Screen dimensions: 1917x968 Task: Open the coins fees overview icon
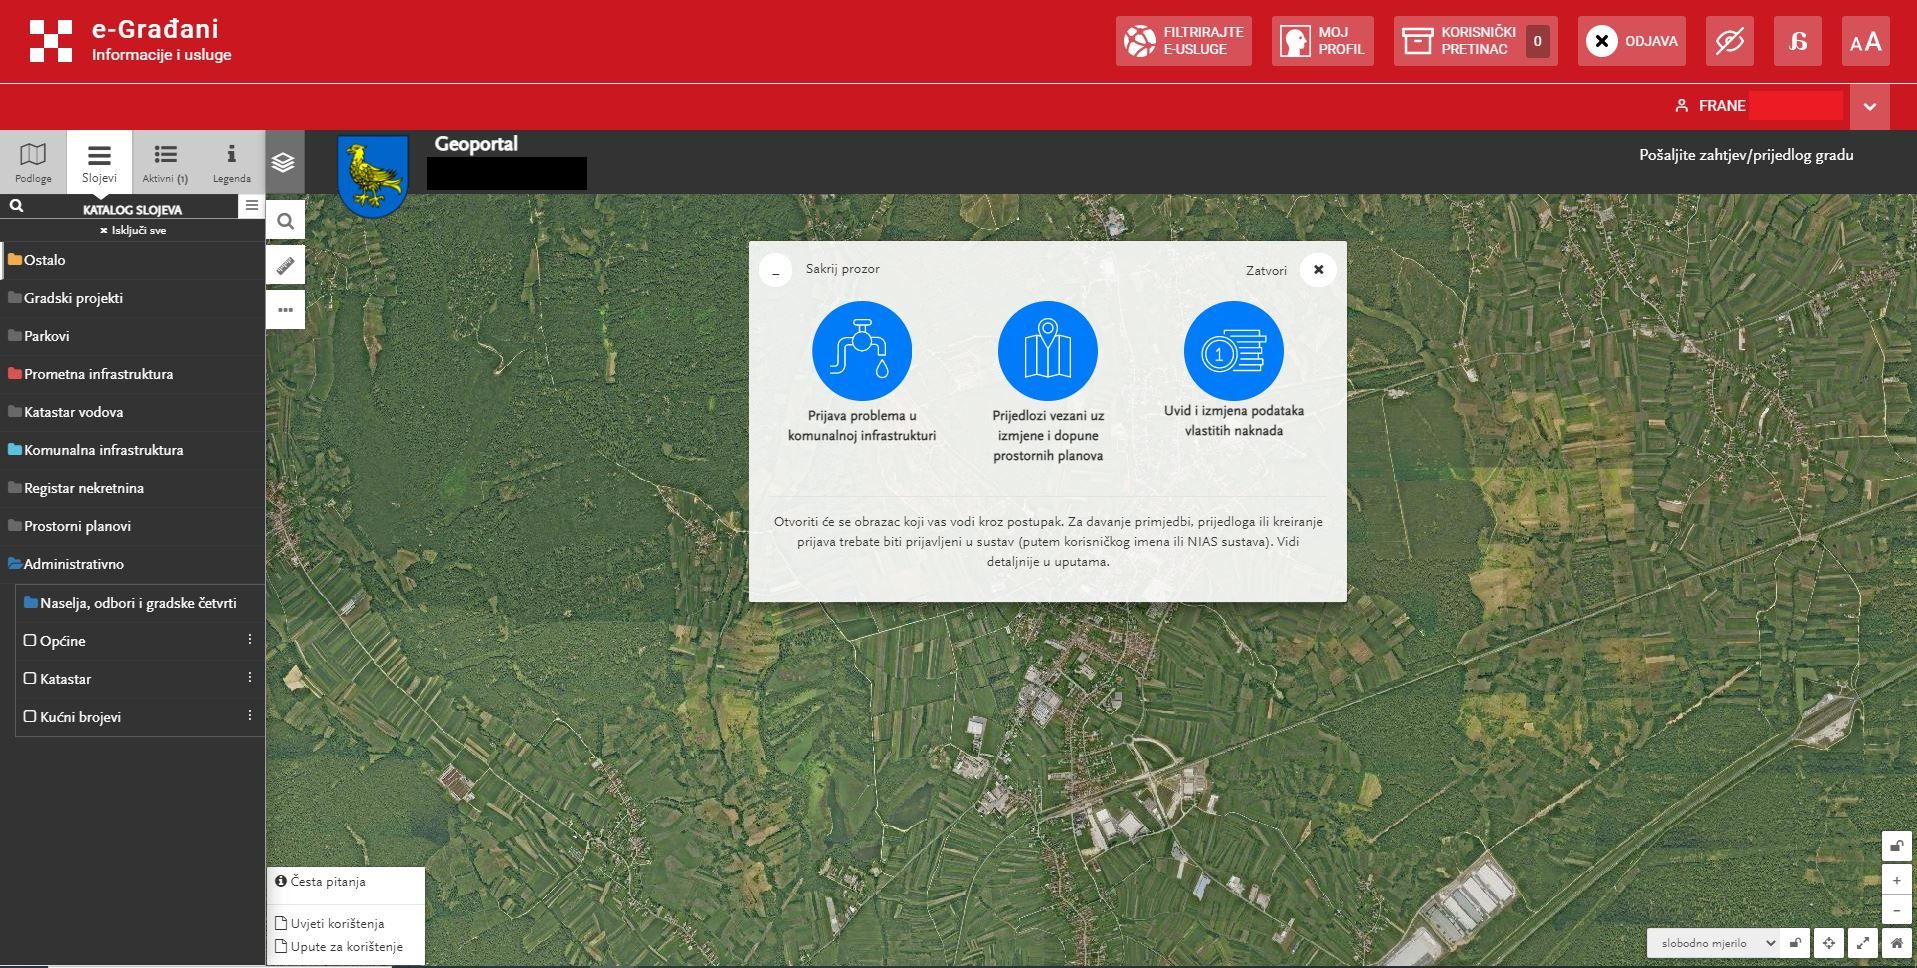click(x=1233, y=351)
